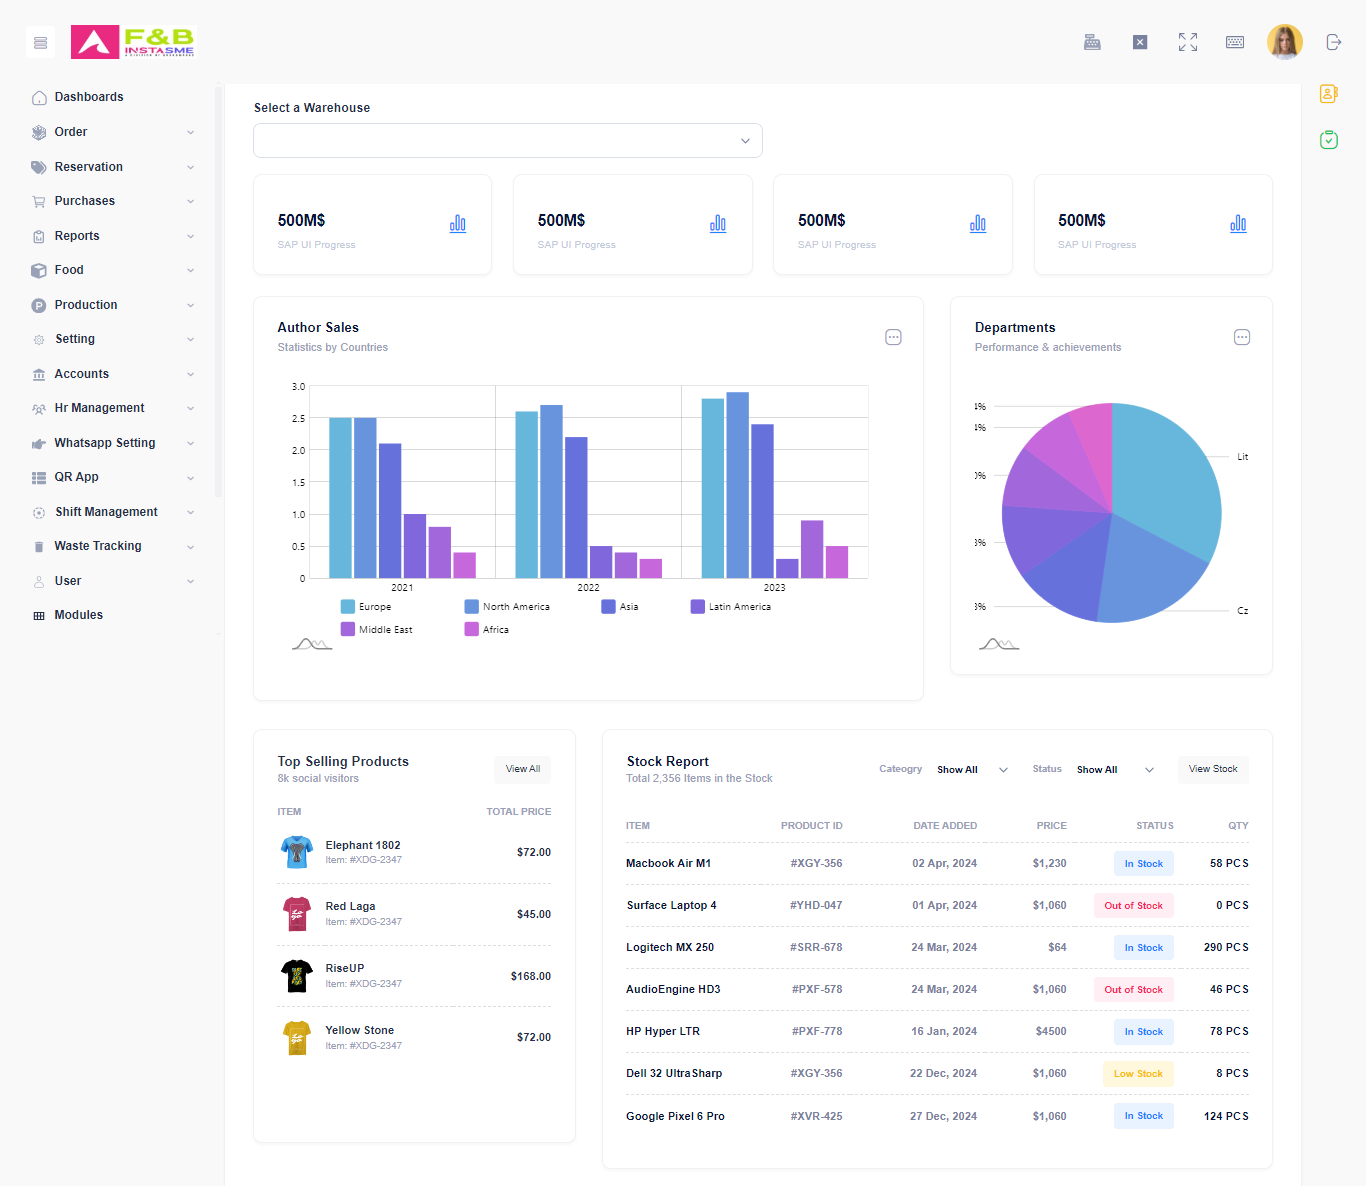Expand the Food submenu chevron
The width and height of the screenshot is (1366, 1186).
coord(190,270)
